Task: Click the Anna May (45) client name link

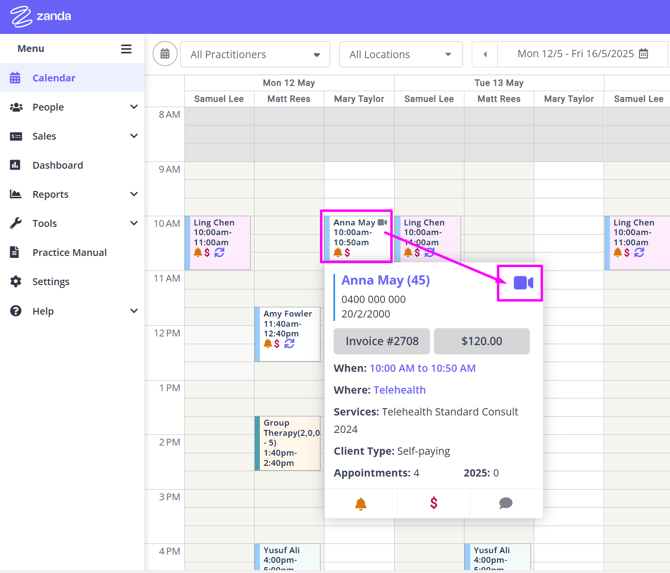Action: [x=385, y=280]
